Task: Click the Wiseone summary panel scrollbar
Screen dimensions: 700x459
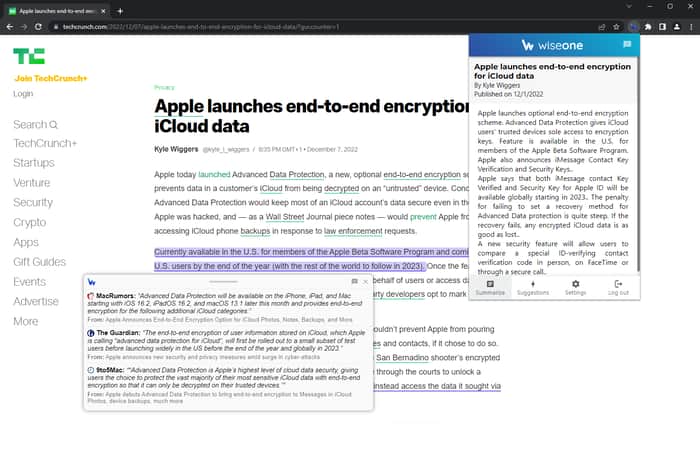Action: [x=638, y=164]
